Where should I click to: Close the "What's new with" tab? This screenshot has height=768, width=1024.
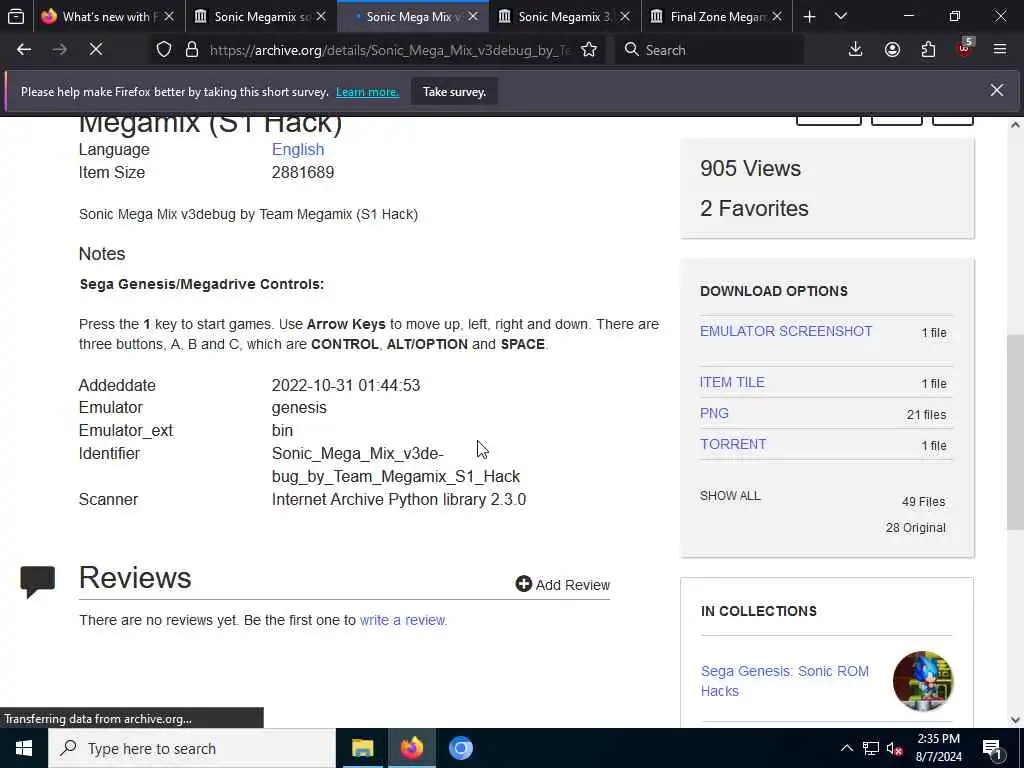(169, 16)
